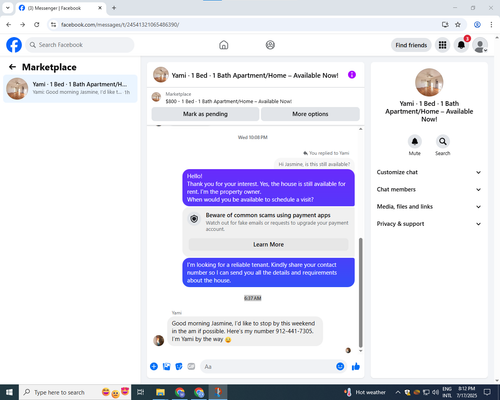Expand the Privacy & support section
The height and width of the screenshot is (400, 500).
(x=429, y=224)
